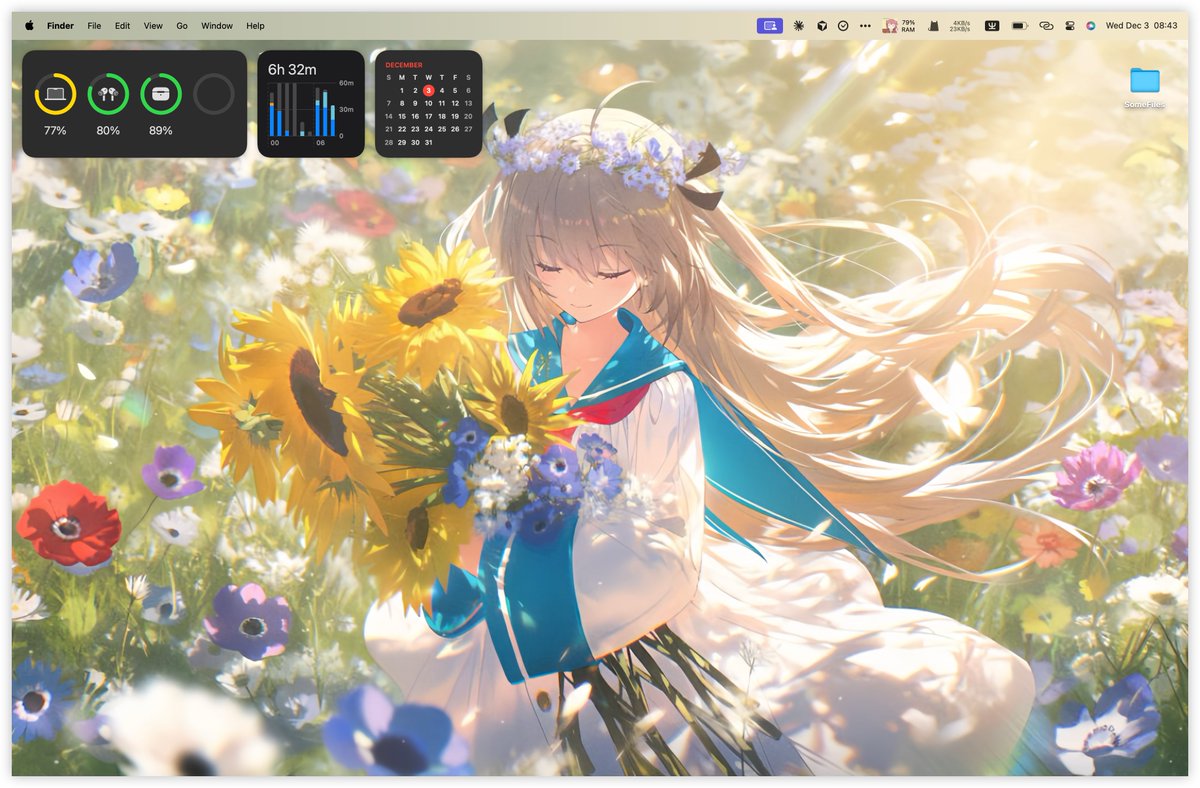Click the cube icon in menu bar

tap(821, 26)
